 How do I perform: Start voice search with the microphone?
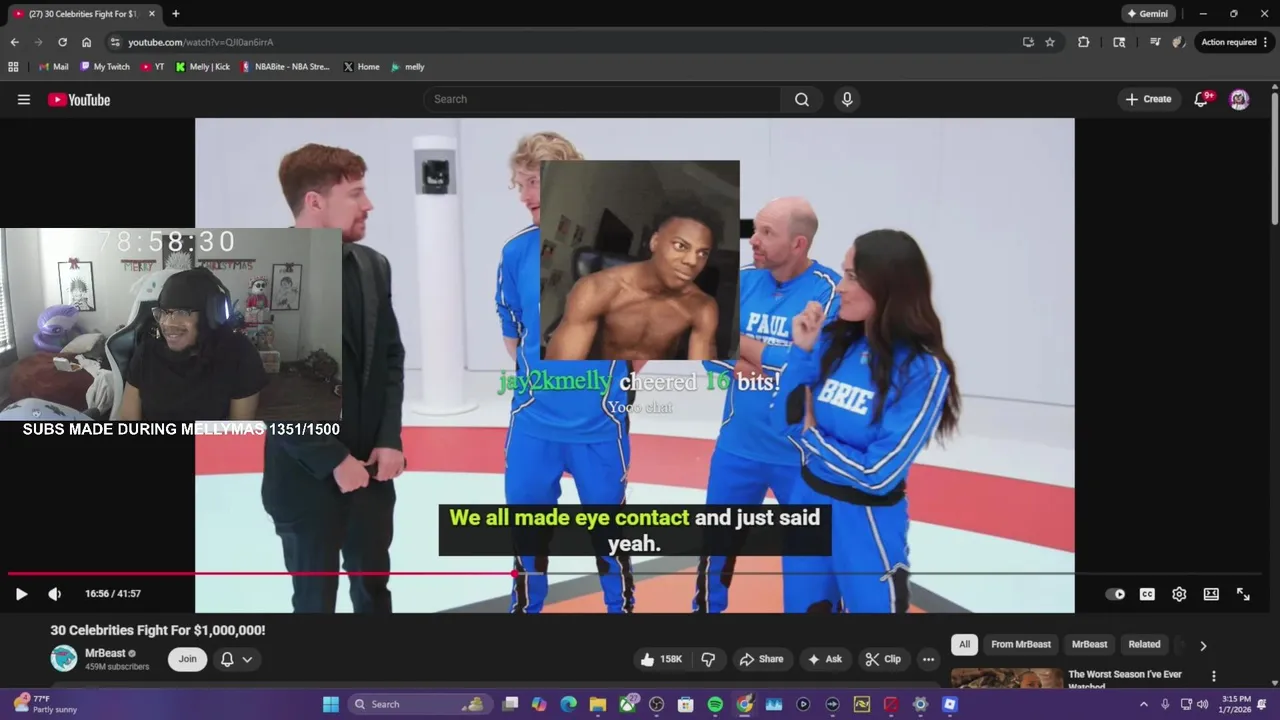847,99
